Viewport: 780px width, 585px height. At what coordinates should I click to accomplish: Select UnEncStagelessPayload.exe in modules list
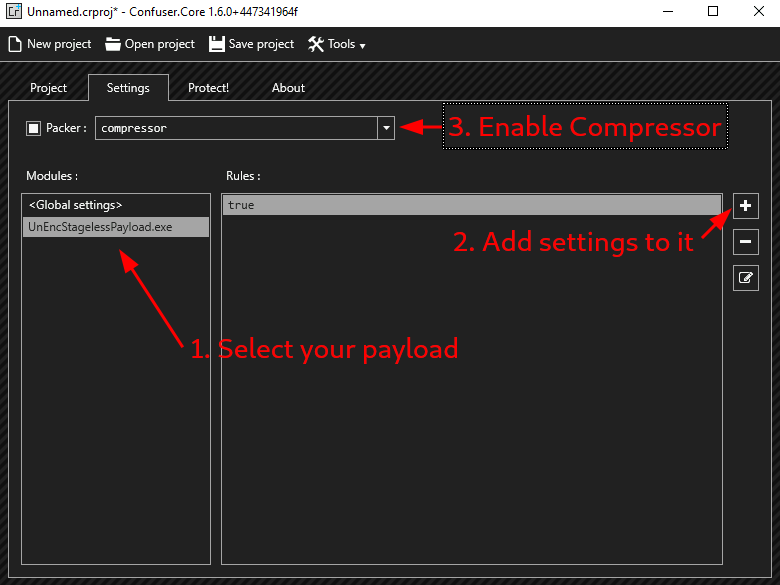100,227
